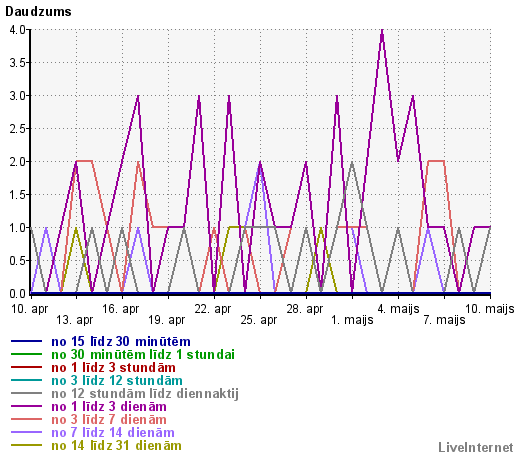Click the '4.0' y-axis value

tap(18, 30)
